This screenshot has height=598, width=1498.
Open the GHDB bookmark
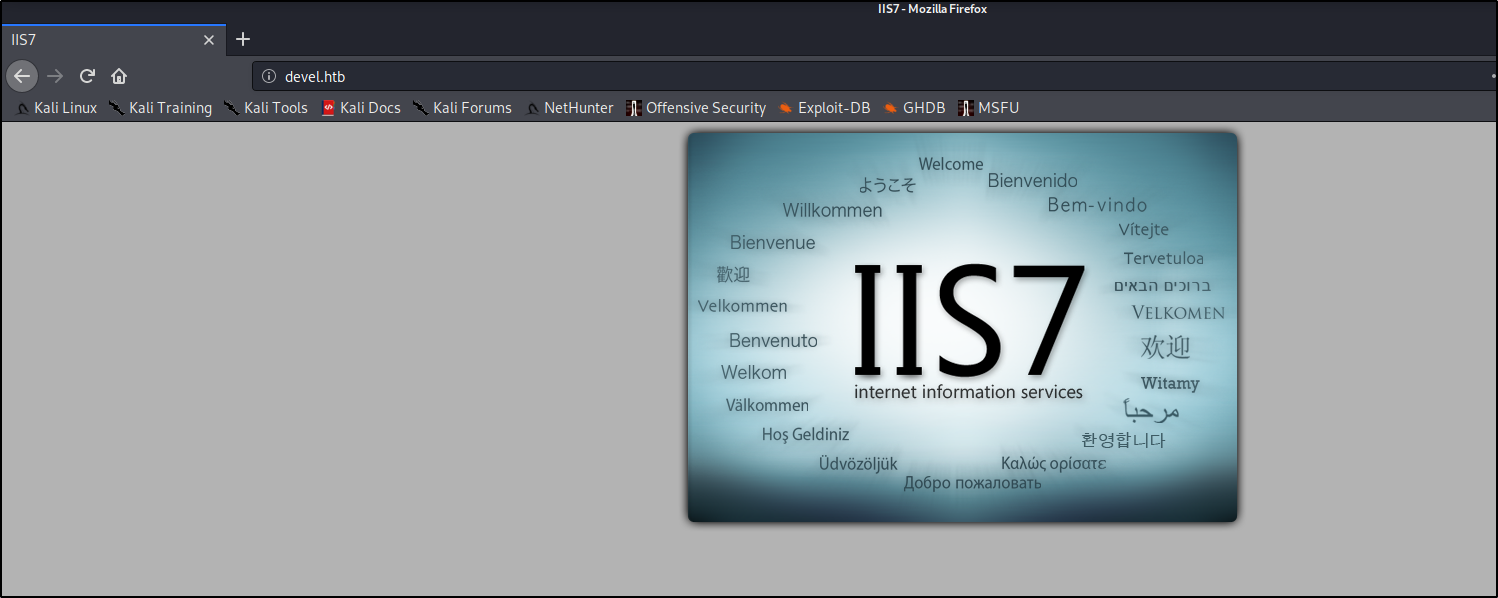[914, 108]
